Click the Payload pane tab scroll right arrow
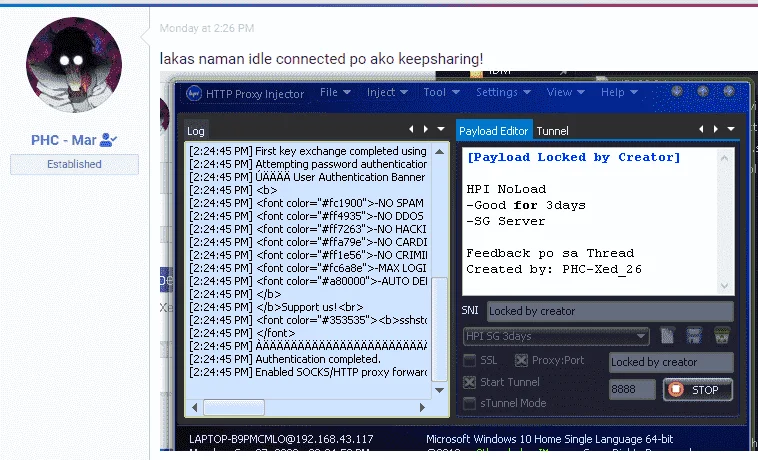Viewport: 758px width, 460px height. (x=716, y=129)
